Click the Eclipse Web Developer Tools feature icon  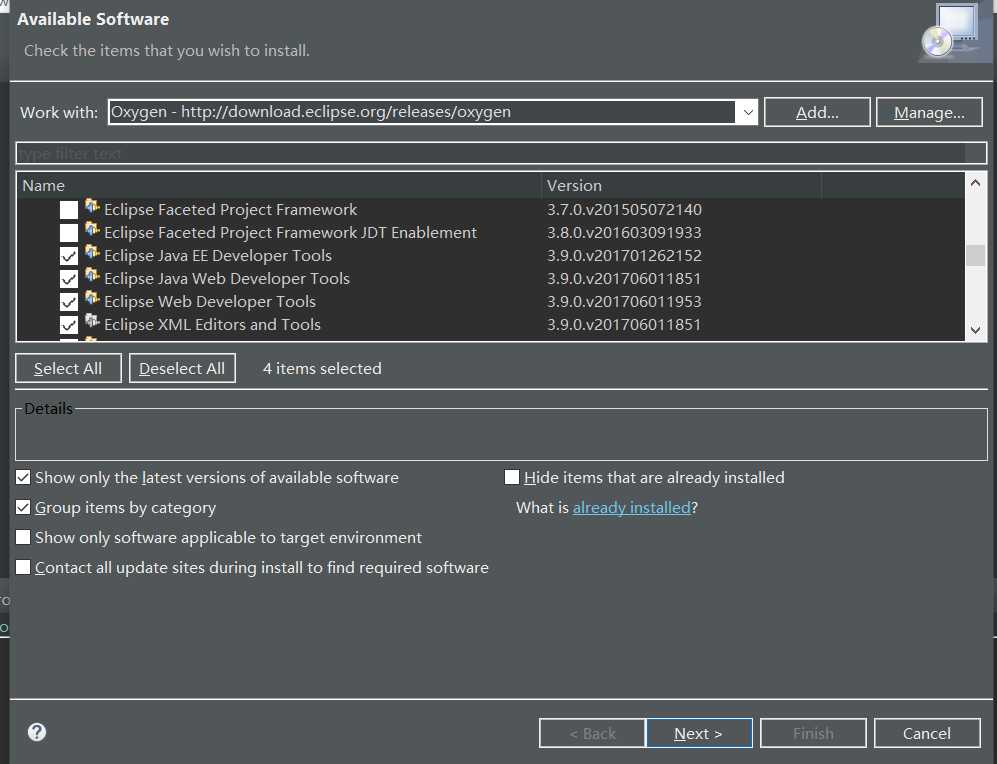92,298
